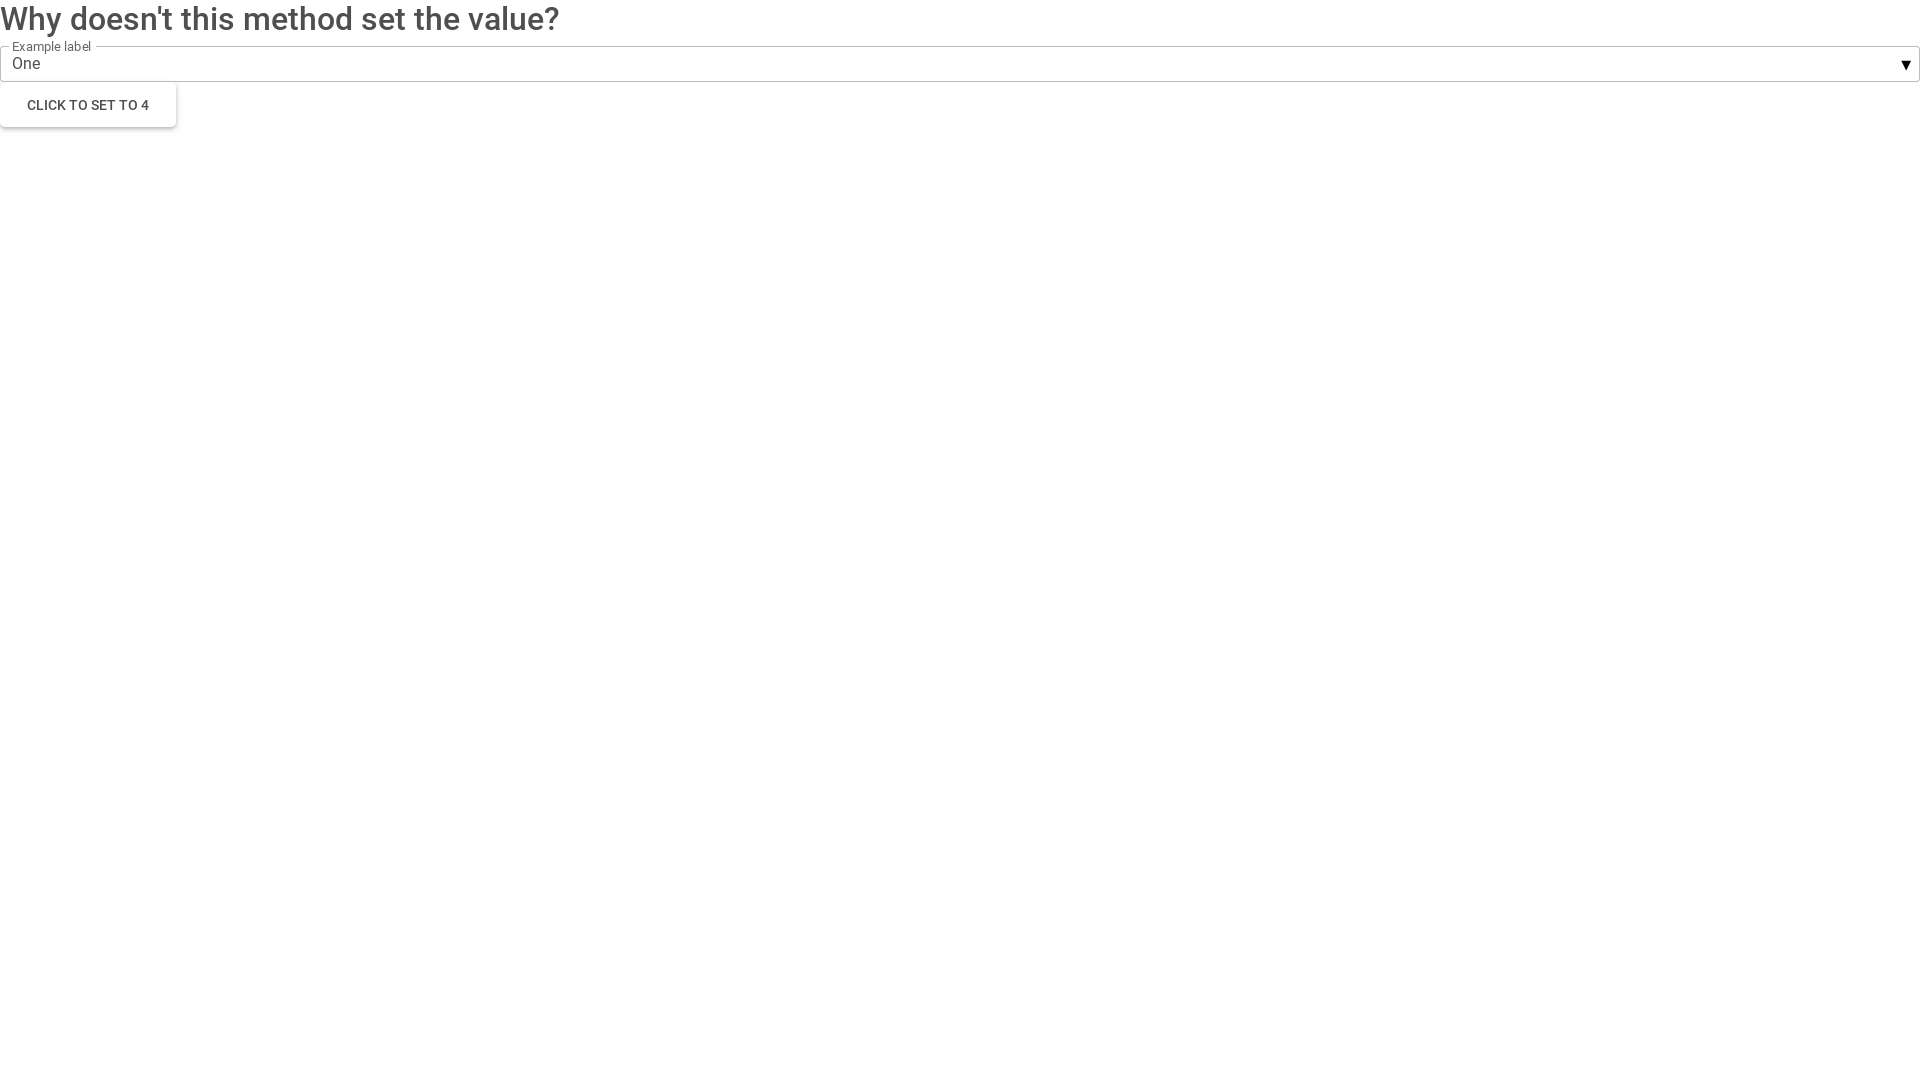Click the bordered select control

pyautogui.click(x=960, y=63)
